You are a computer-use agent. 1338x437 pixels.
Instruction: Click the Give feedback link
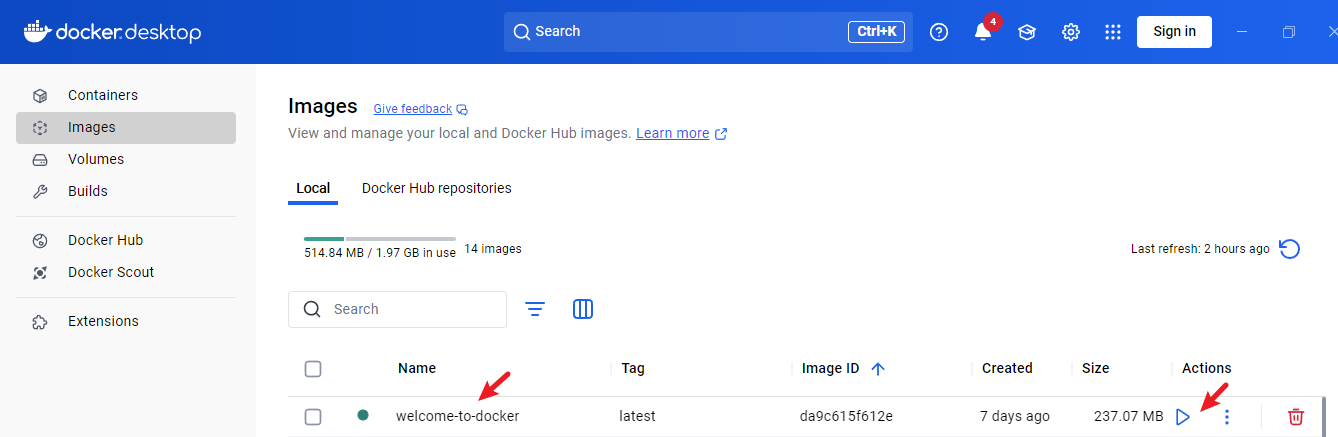413,108
